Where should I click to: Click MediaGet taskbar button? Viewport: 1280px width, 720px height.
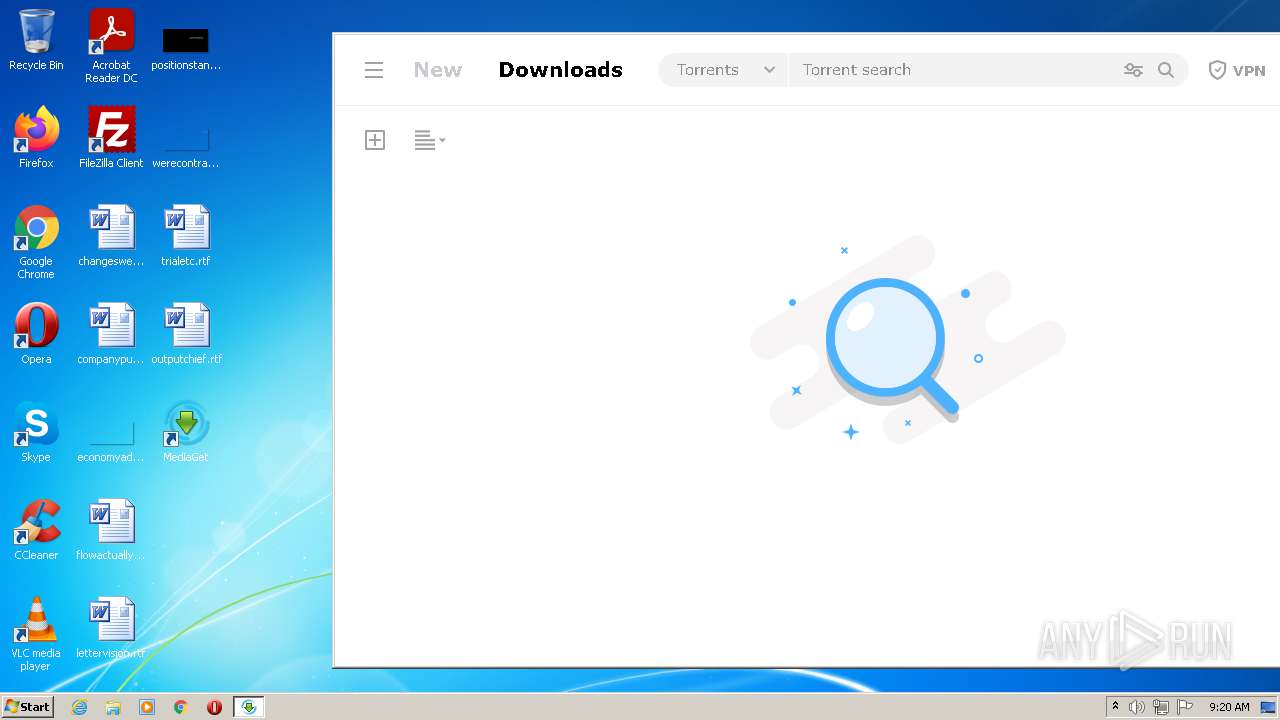click(249, 707)
